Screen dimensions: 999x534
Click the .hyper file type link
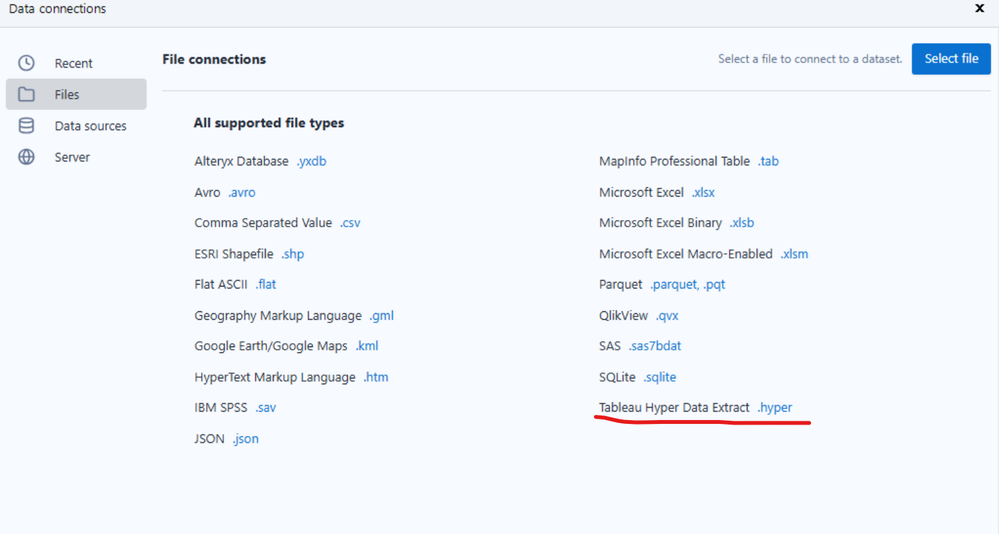[x=775, y=408]
